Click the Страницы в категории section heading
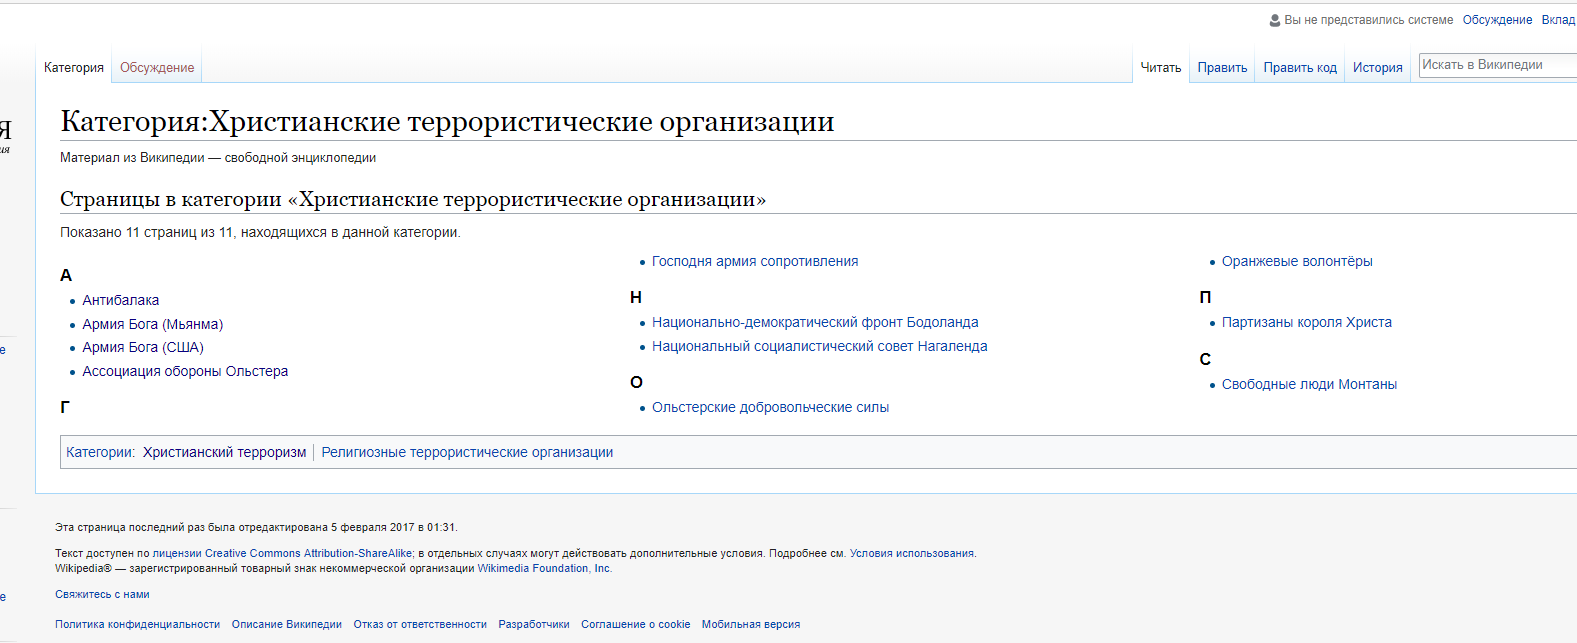 413,199
